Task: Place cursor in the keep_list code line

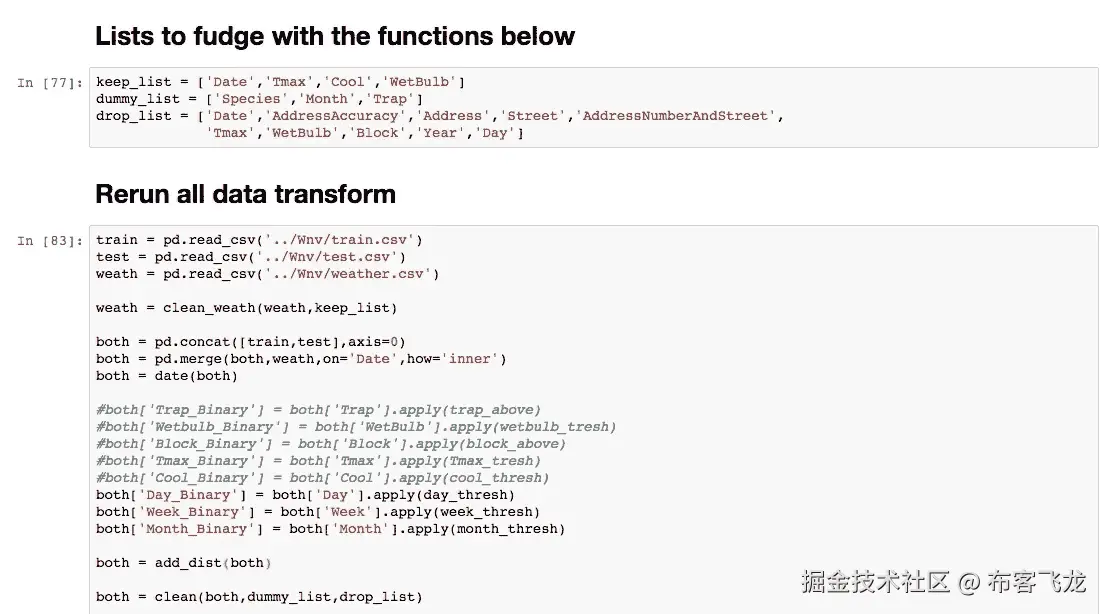Action: point(280,82)
